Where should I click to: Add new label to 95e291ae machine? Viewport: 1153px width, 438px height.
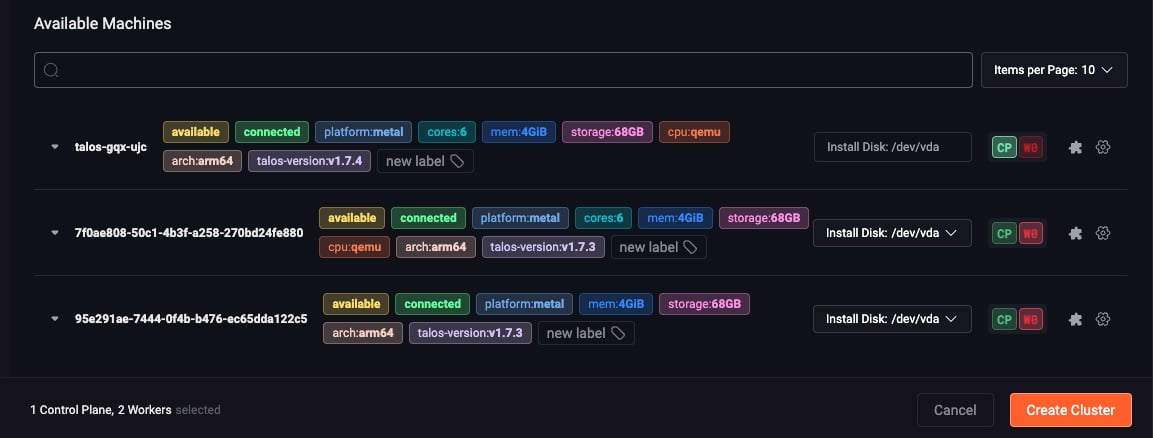[586, 333]
